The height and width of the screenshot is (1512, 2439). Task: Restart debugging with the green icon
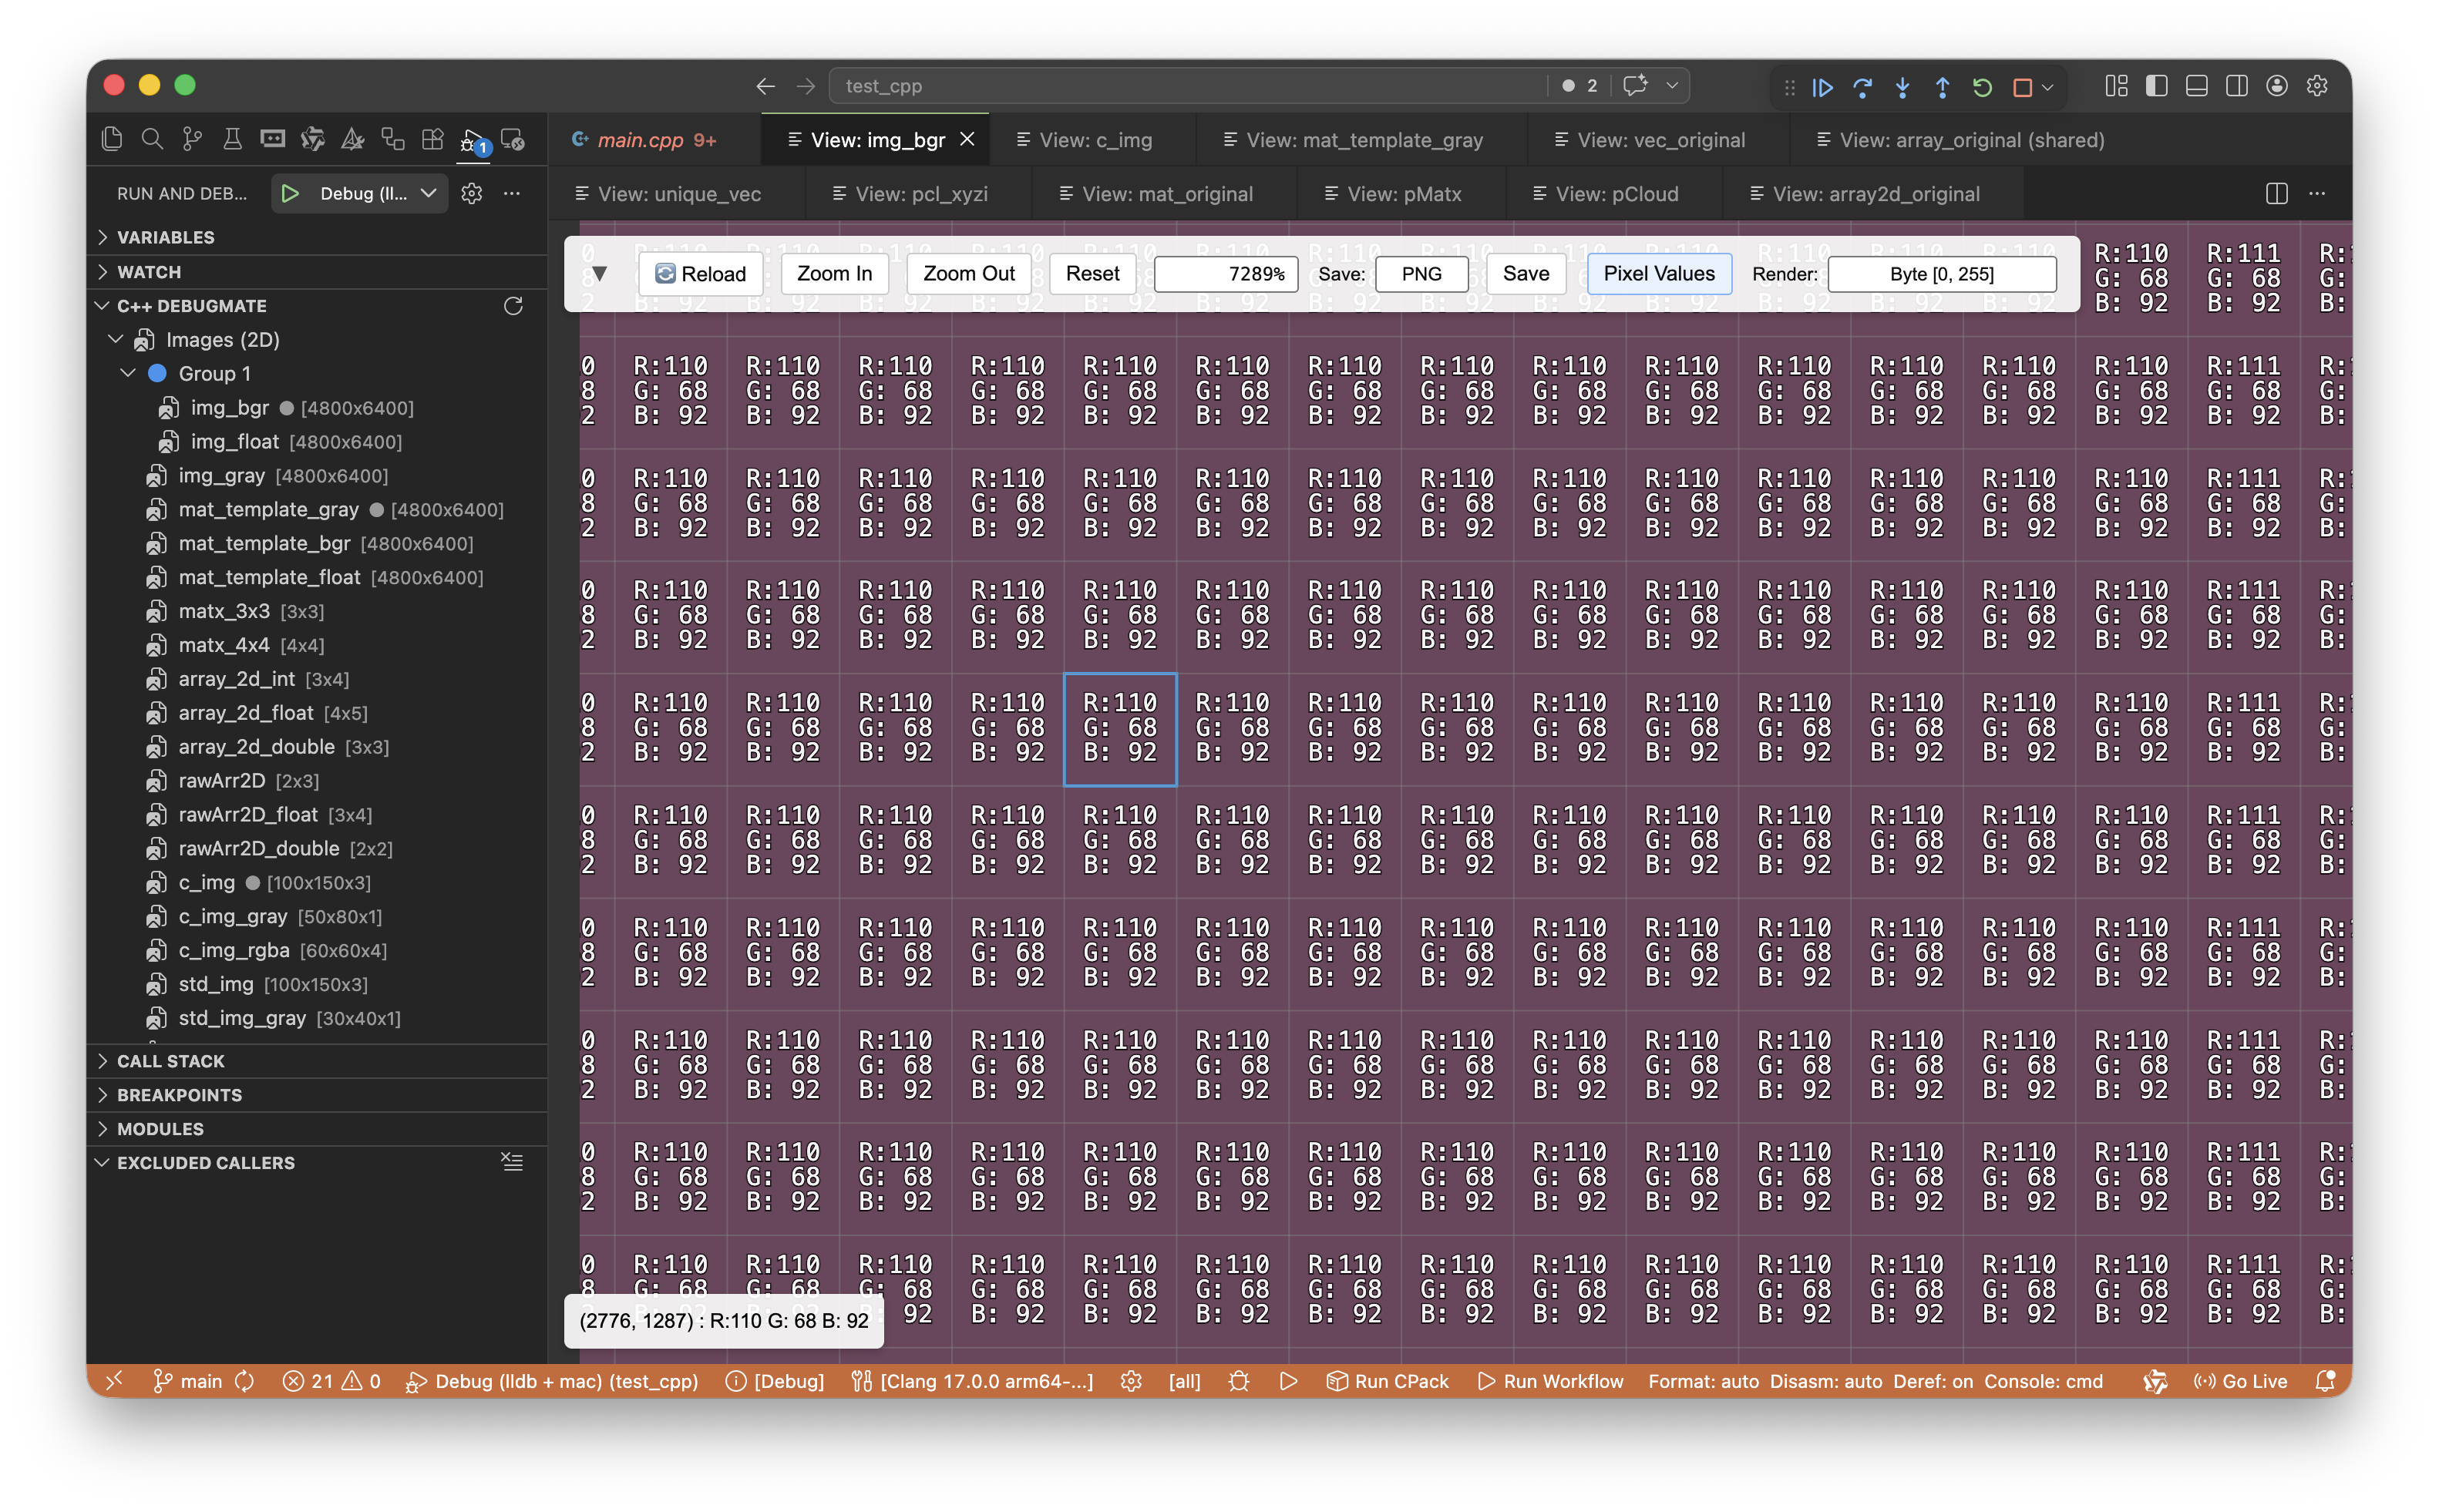point(1982,87)
